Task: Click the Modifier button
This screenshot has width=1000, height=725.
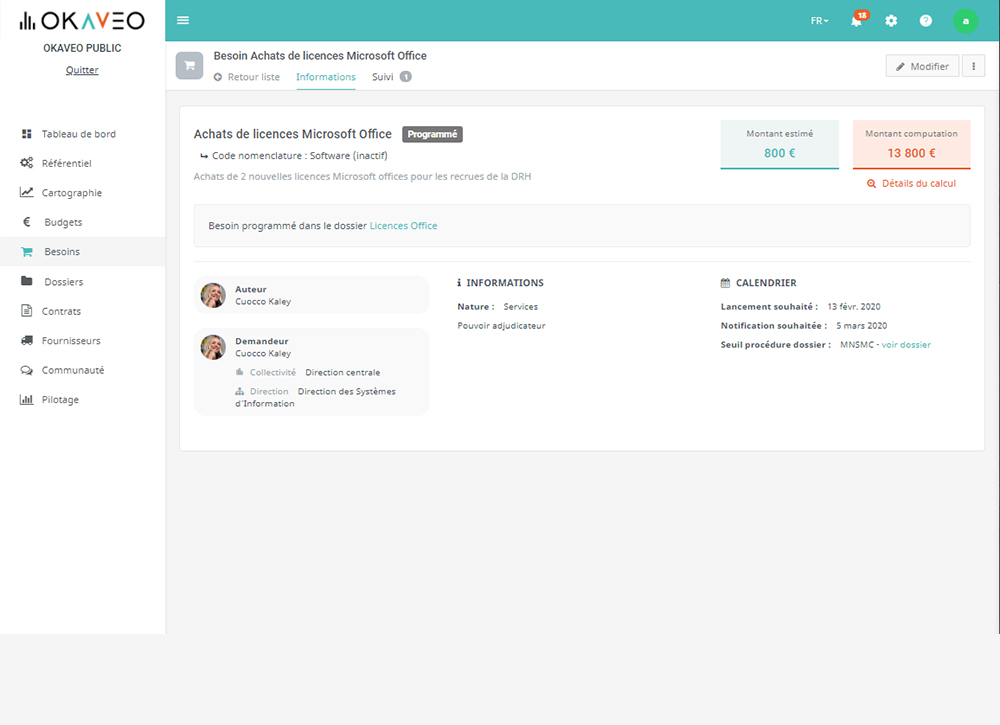Action: click(922, 66)
